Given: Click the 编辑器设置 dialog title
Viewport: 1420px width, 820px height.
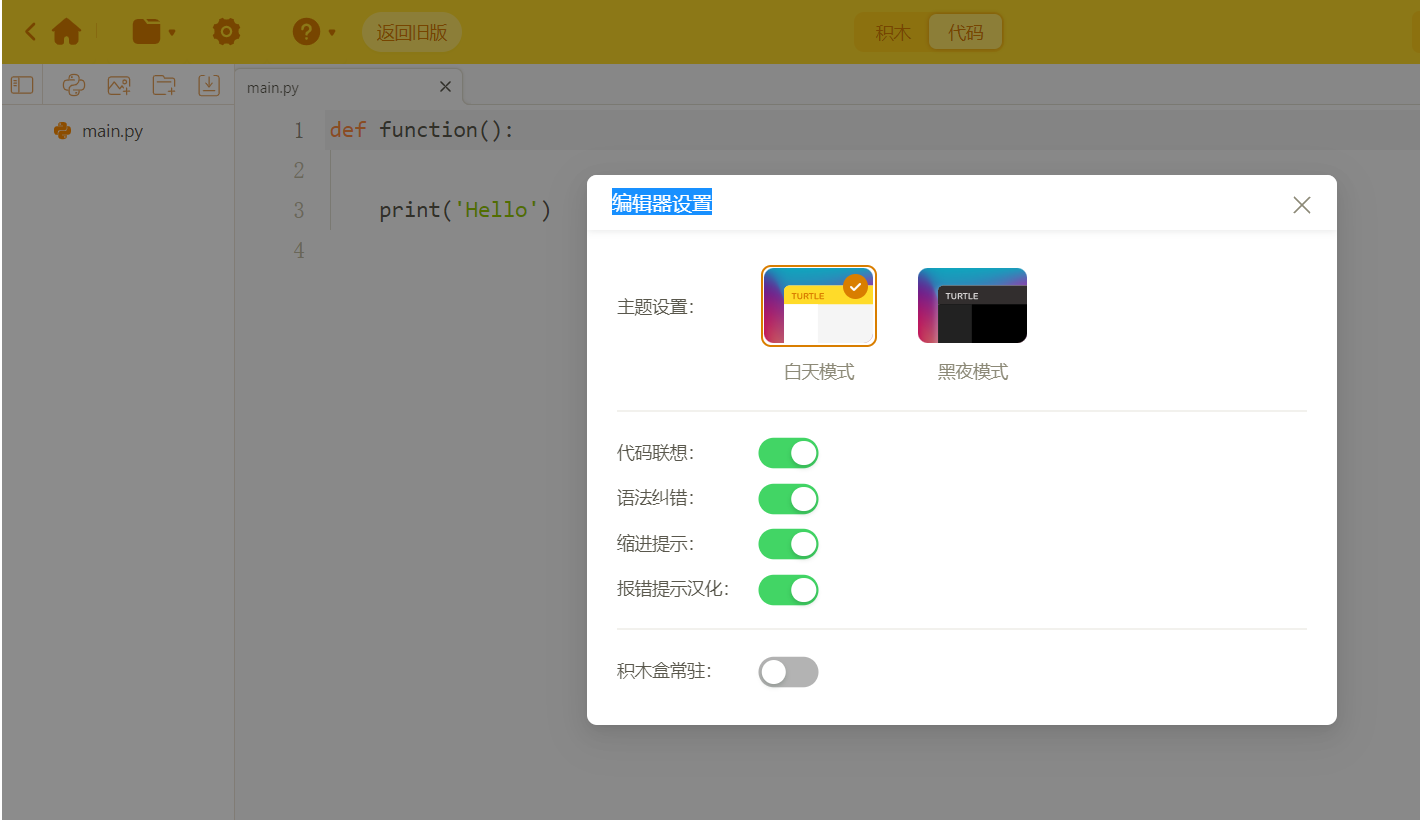Looking at the screenshot, I should pyautogui.click(x=662, y=203).
